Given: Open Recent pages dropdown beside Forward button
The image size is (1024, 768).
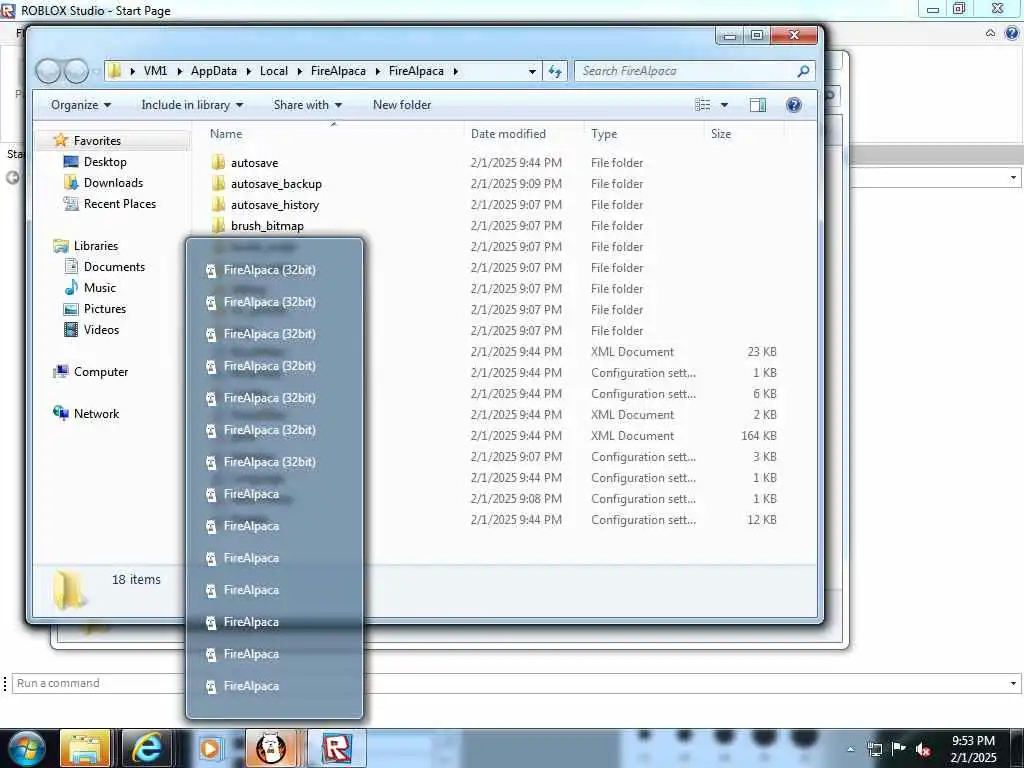Looking at the screenshot, I should [97, 71].
